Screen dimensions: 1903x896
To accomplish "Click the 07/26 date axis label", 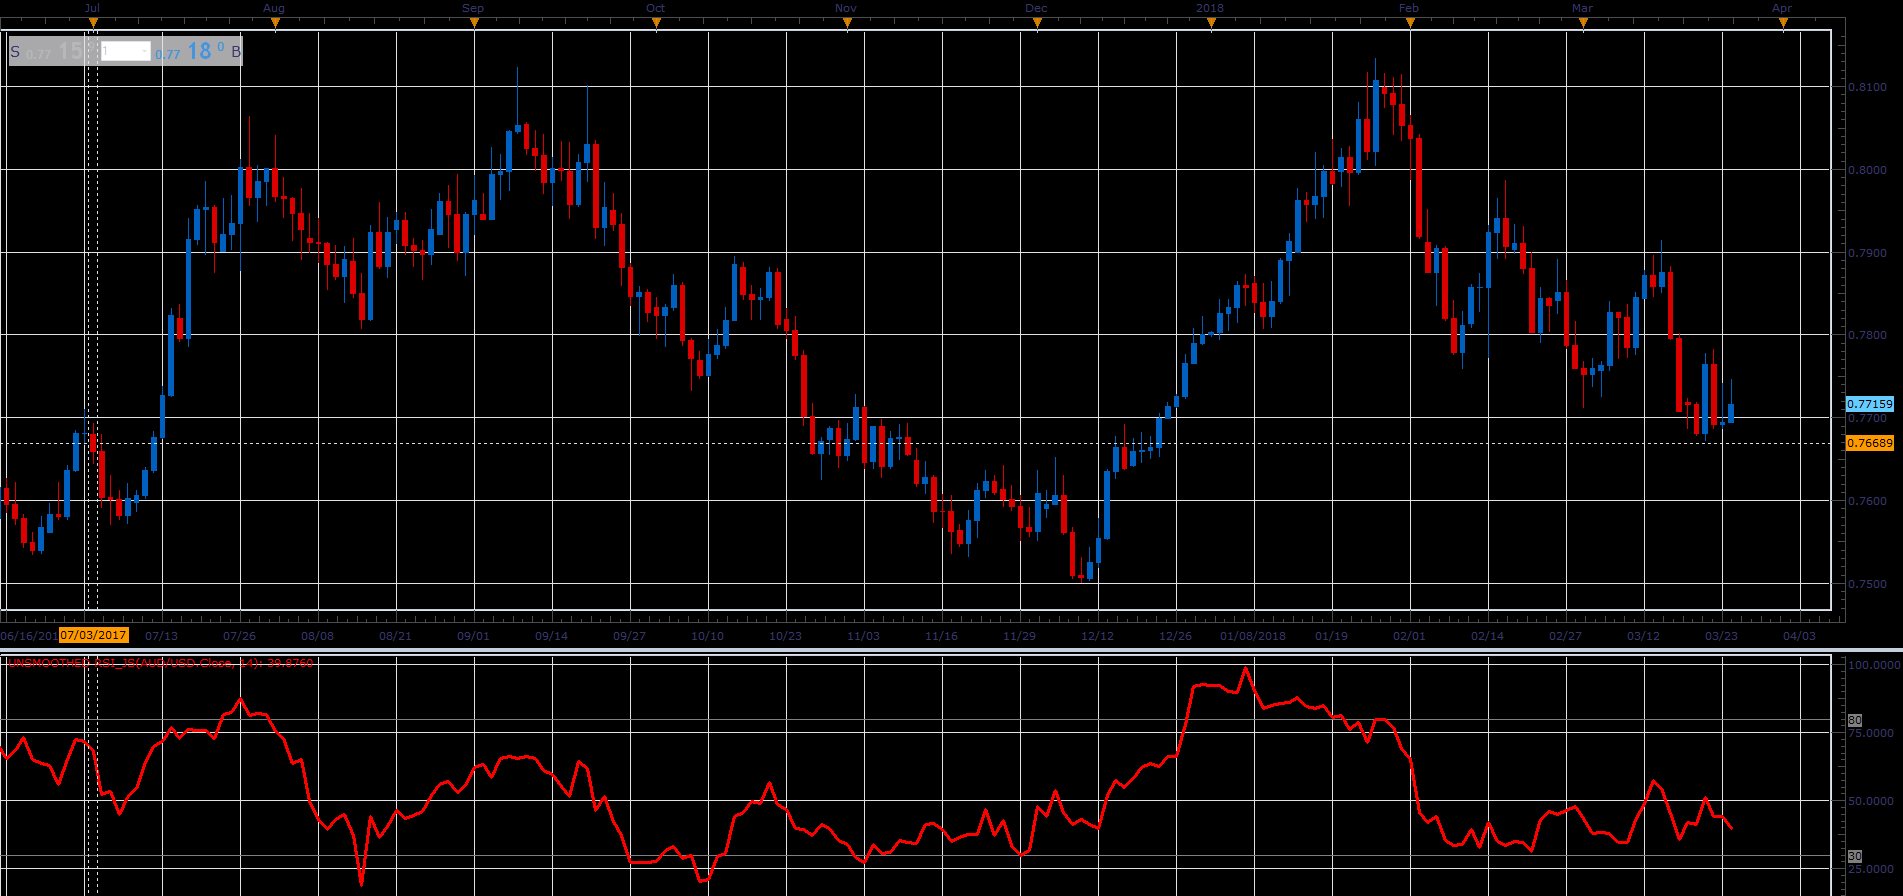I will click(239, 636).
